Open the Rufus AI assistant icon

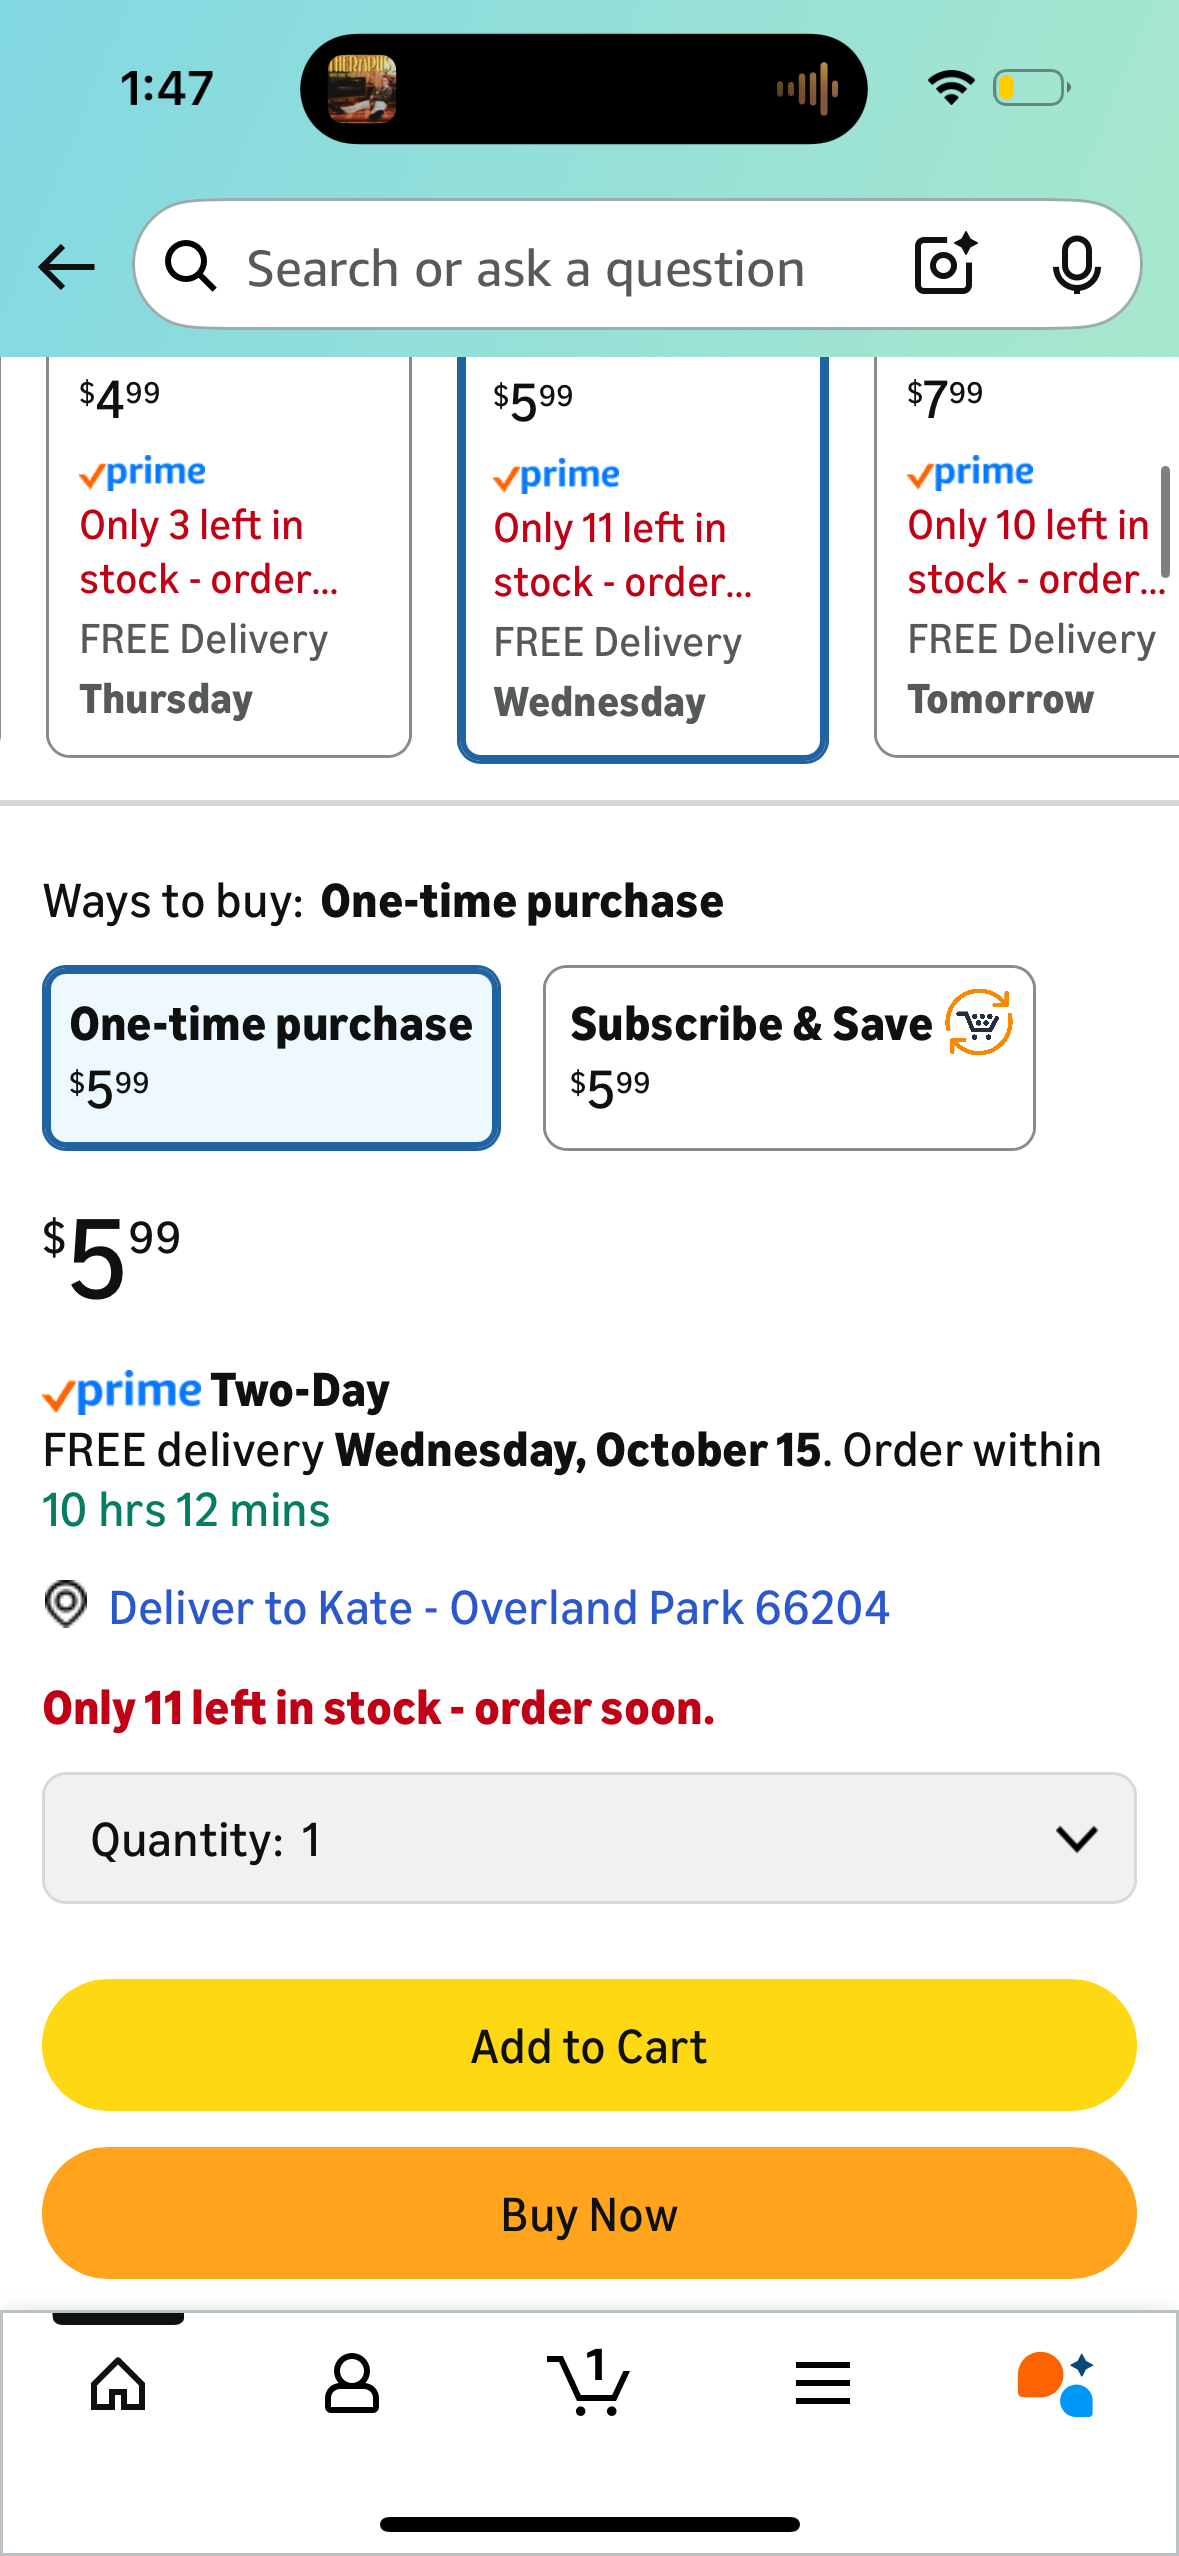(1056, 2384)
